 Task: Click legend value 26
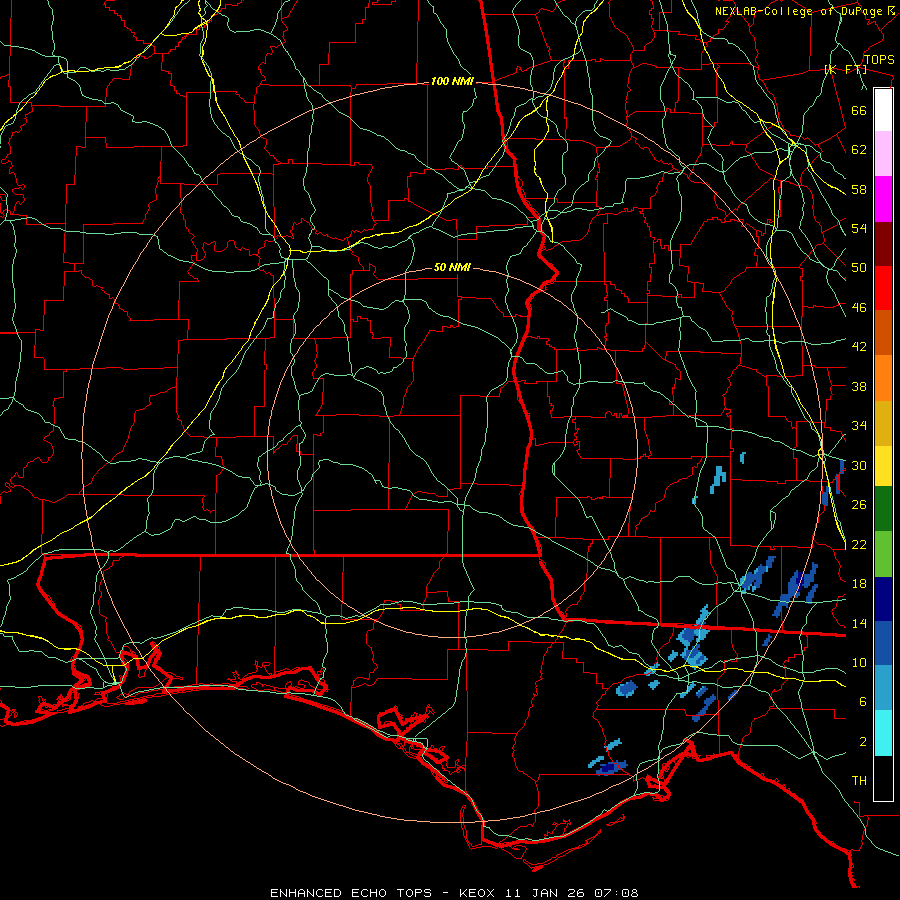pyautogui.click(x=859, y=505)
